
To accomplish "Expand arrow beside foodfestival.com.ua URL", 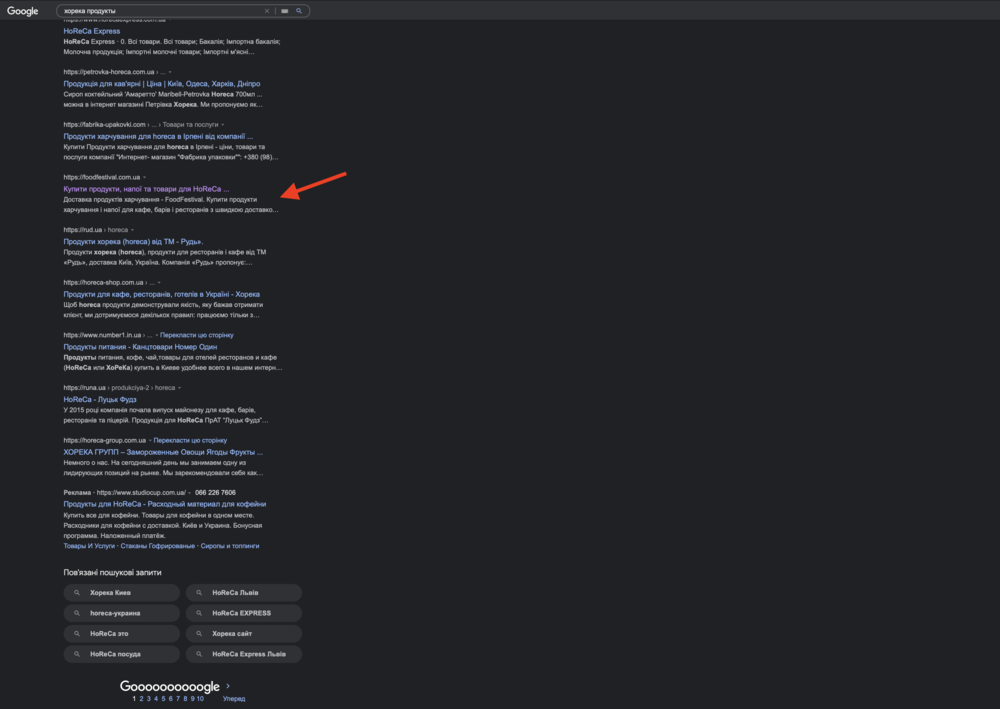I will point(145,177).
